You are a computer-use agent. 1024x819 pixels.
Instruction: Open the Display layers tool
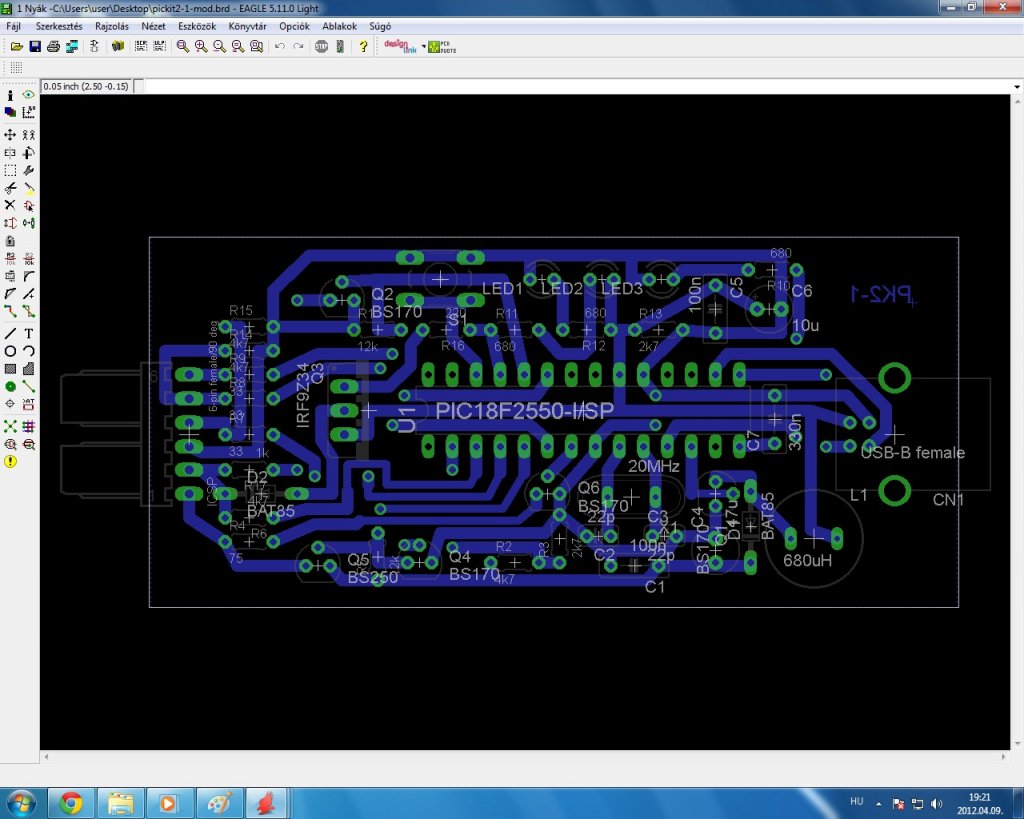pyautogui.click(x=10, y=112)
